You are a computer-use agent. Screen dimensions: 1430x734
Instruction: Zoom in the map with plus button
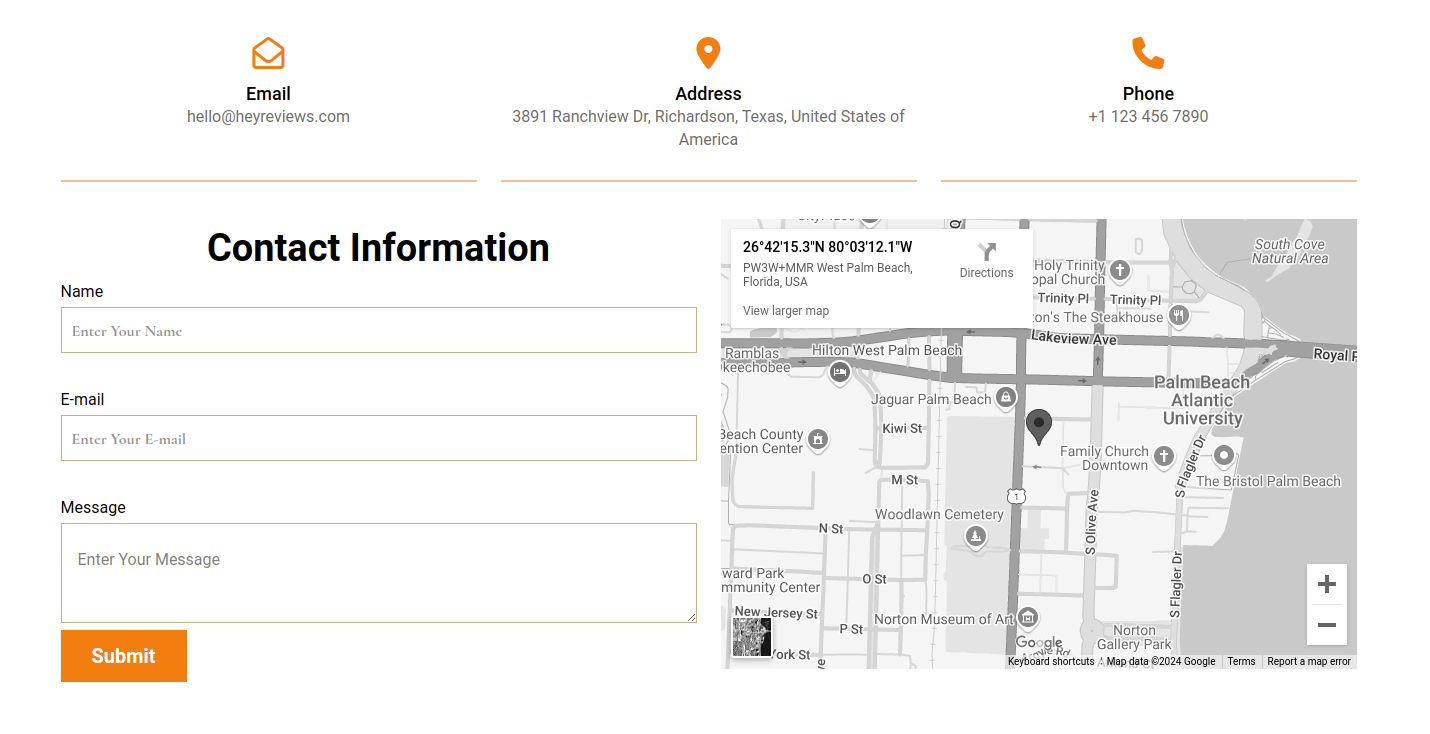(1326, 584)
